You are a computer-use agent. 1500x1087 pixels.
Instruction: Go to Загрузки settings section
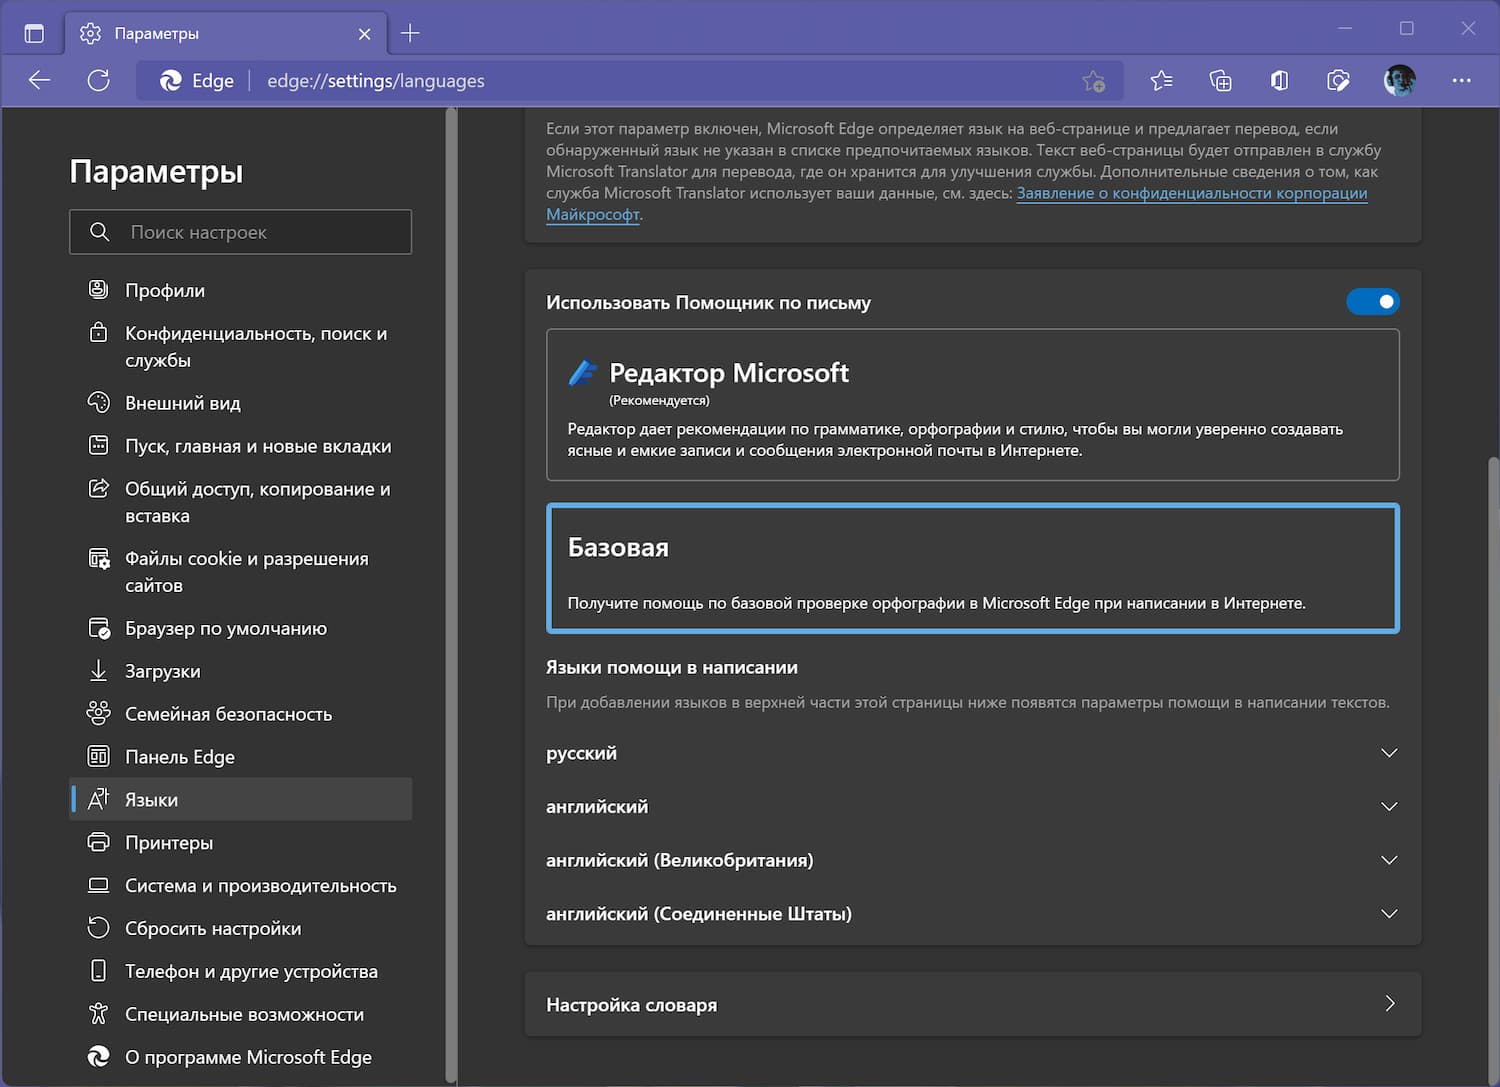tap(162, 671)
